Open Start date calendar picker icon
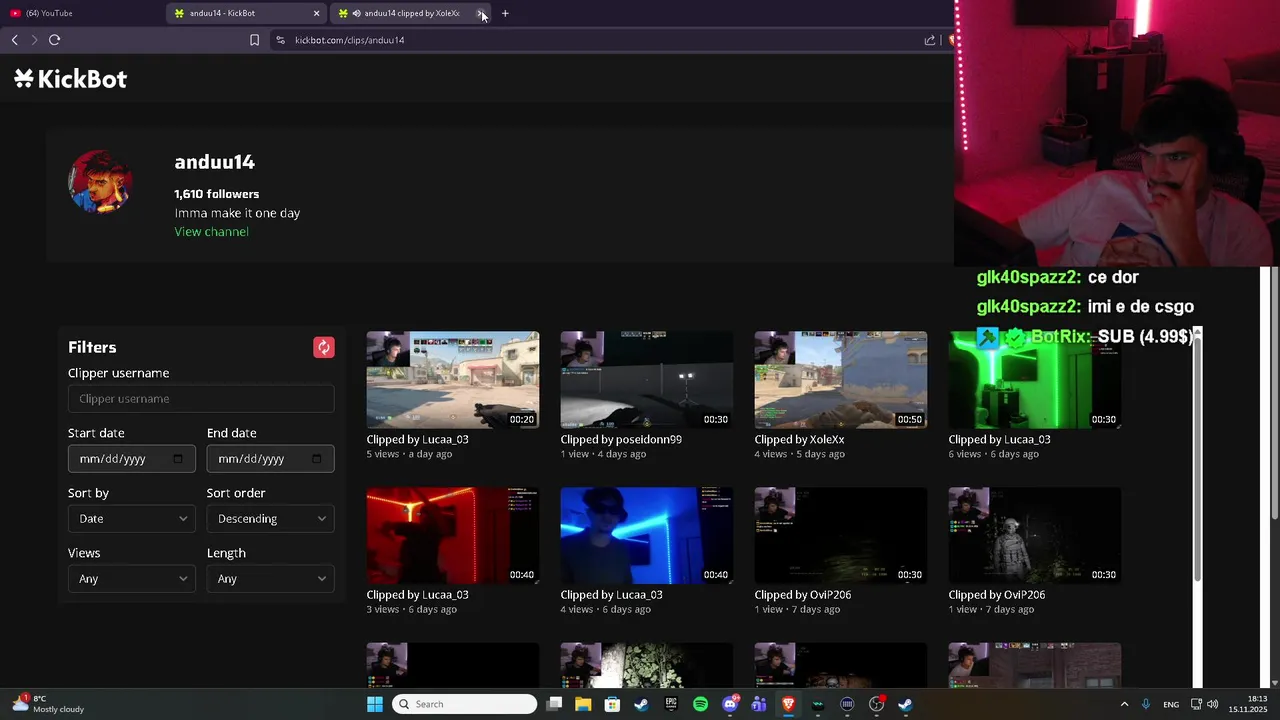The width and height of the screenshot is (1280, 720). (178, 459)
